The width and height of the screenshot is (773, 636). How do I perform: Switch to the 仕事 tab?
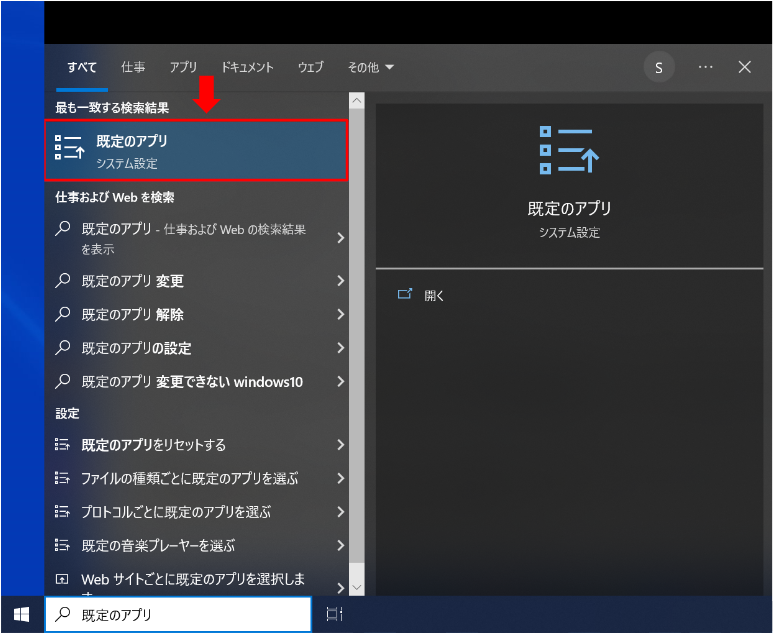133,67
